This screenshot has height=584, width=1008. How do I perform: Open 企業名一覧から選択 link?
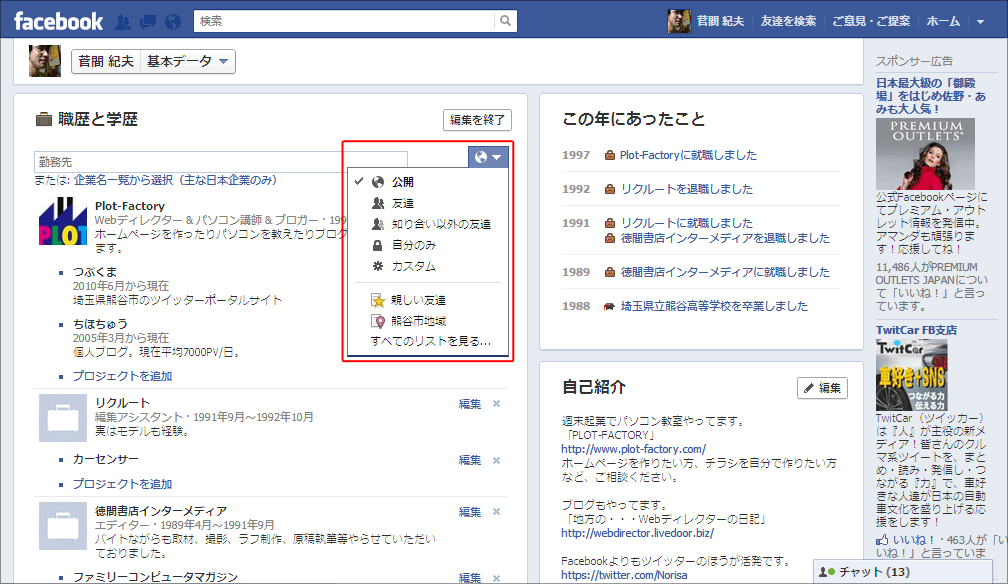(x=175, y=180)
